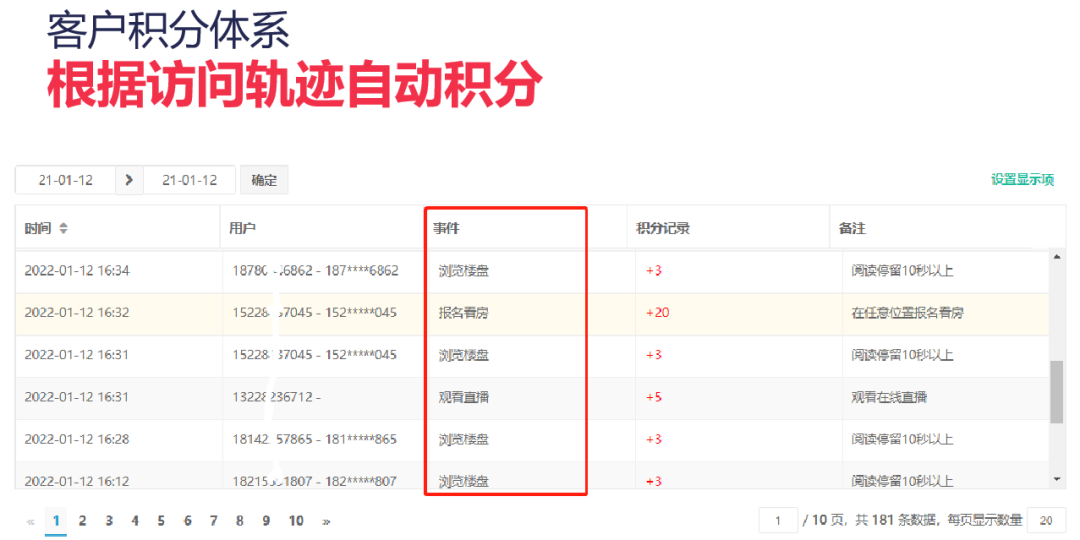Open 设置显示项 display settings link
Viewport: 1080px width, 540px height.
click(x=1022, y=180)
